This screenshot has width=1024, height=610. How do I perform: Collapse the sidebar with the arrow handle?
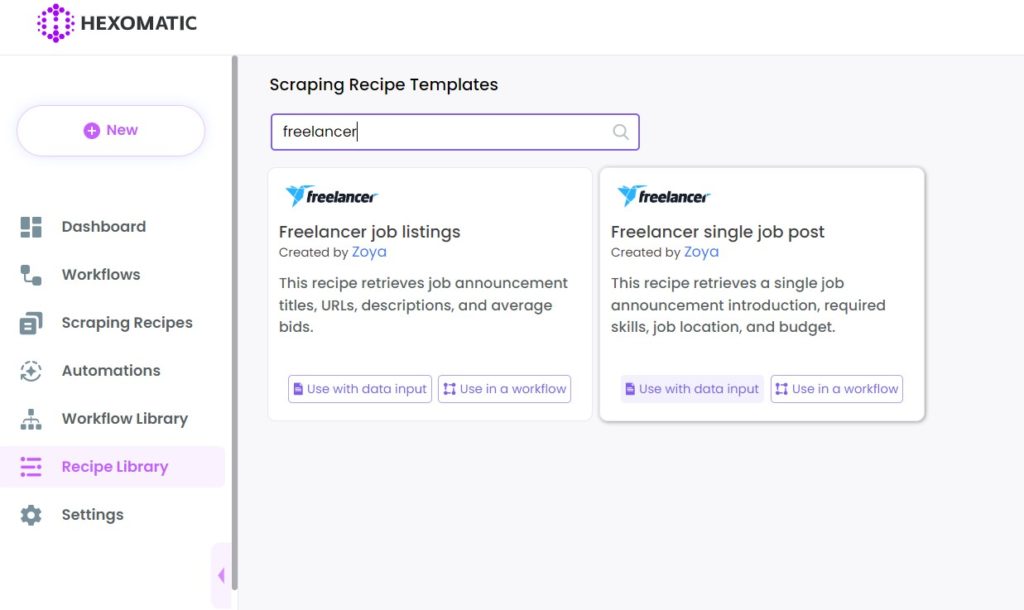coord(221,575)
